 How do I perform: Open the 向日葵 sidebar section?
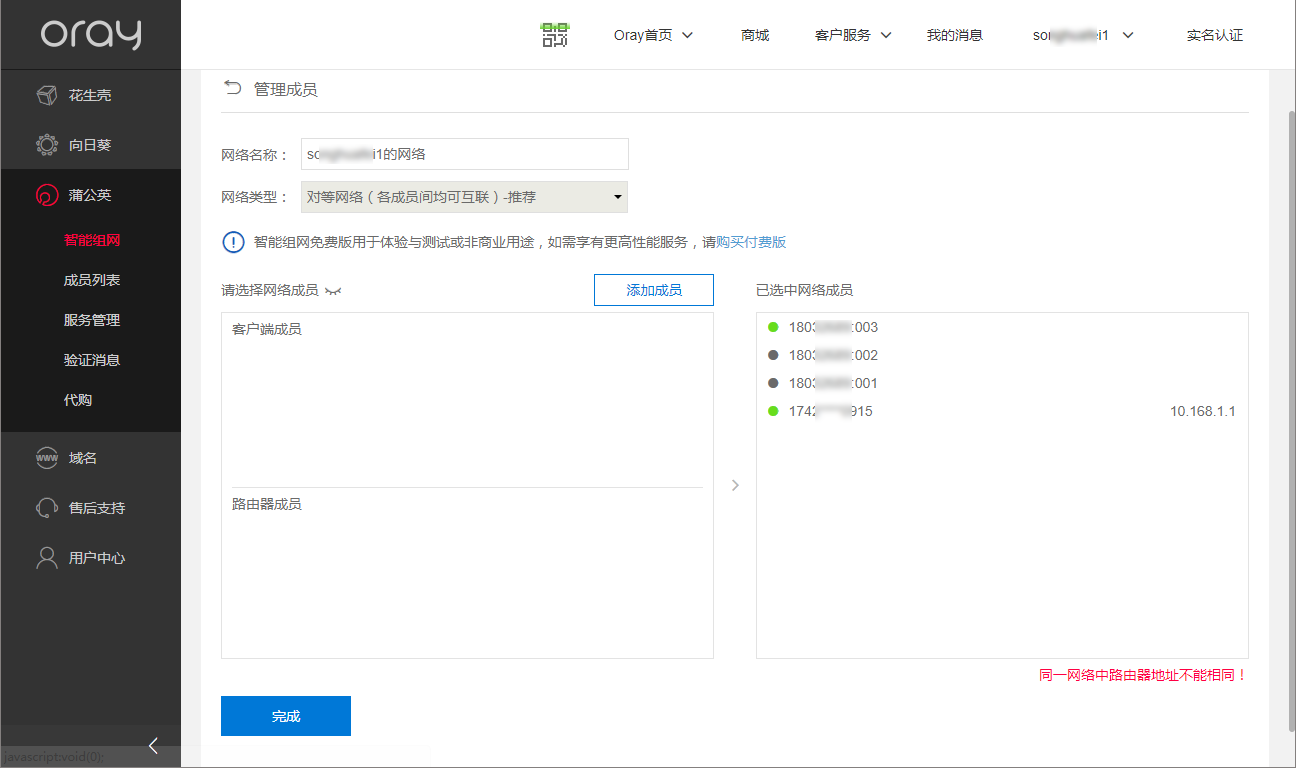coord(90,145)
